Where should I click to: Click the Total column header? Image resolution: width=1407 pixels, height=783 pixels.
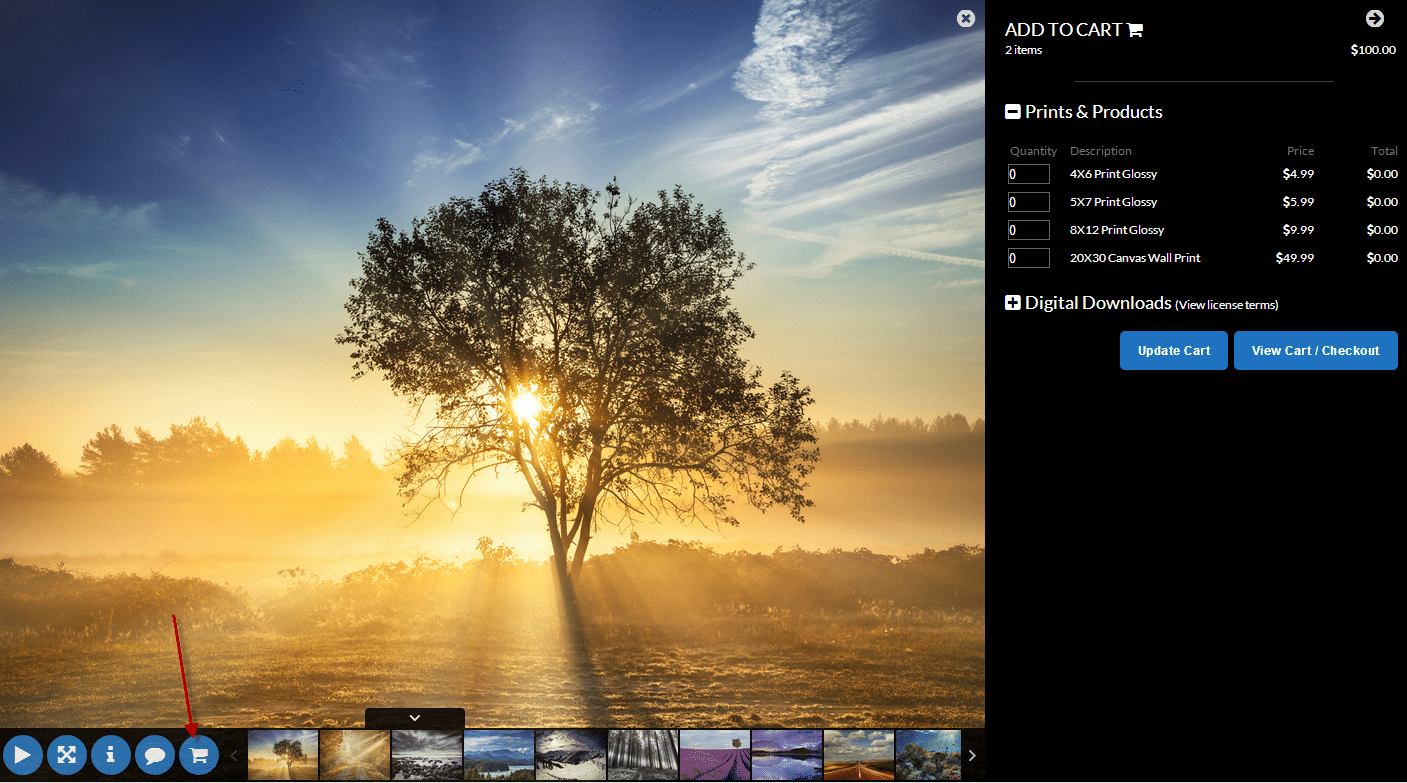tap(1384, 151)
